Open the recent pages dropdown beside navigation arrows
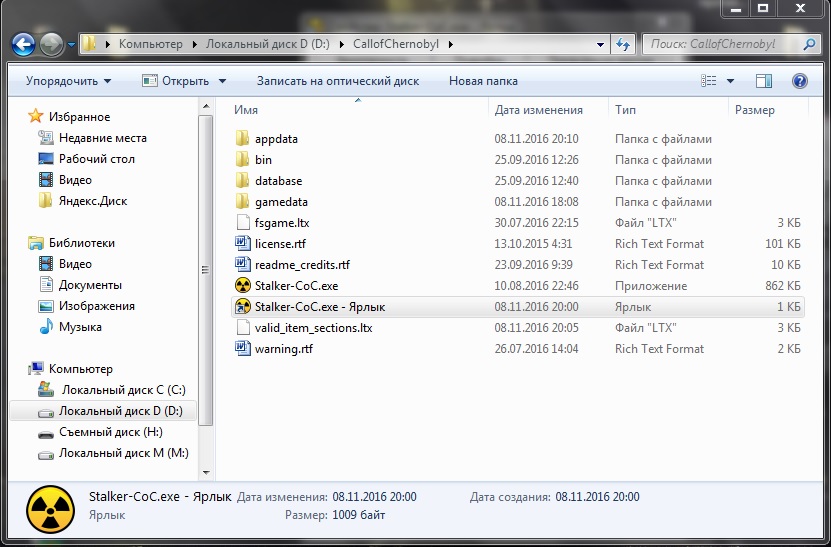The width and height of the screenshot is (831, 547). point(72,45)
